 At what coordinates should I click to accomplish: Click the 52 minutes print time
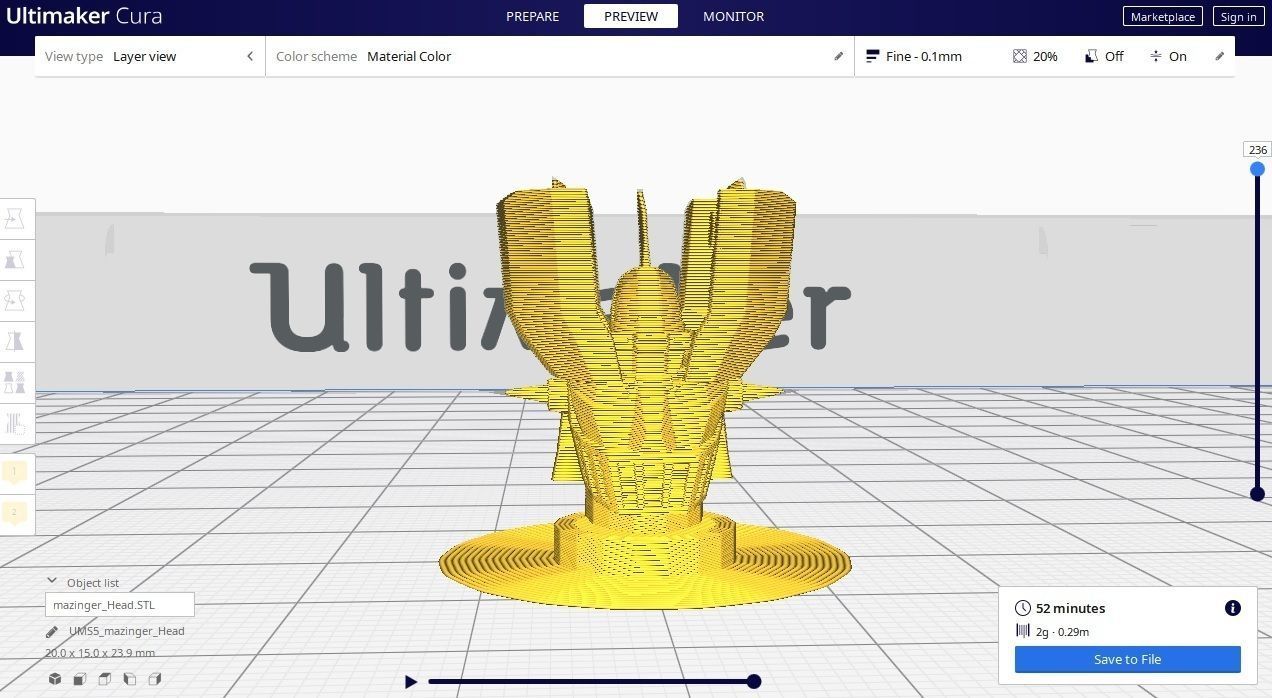(x=1070, y=608)
